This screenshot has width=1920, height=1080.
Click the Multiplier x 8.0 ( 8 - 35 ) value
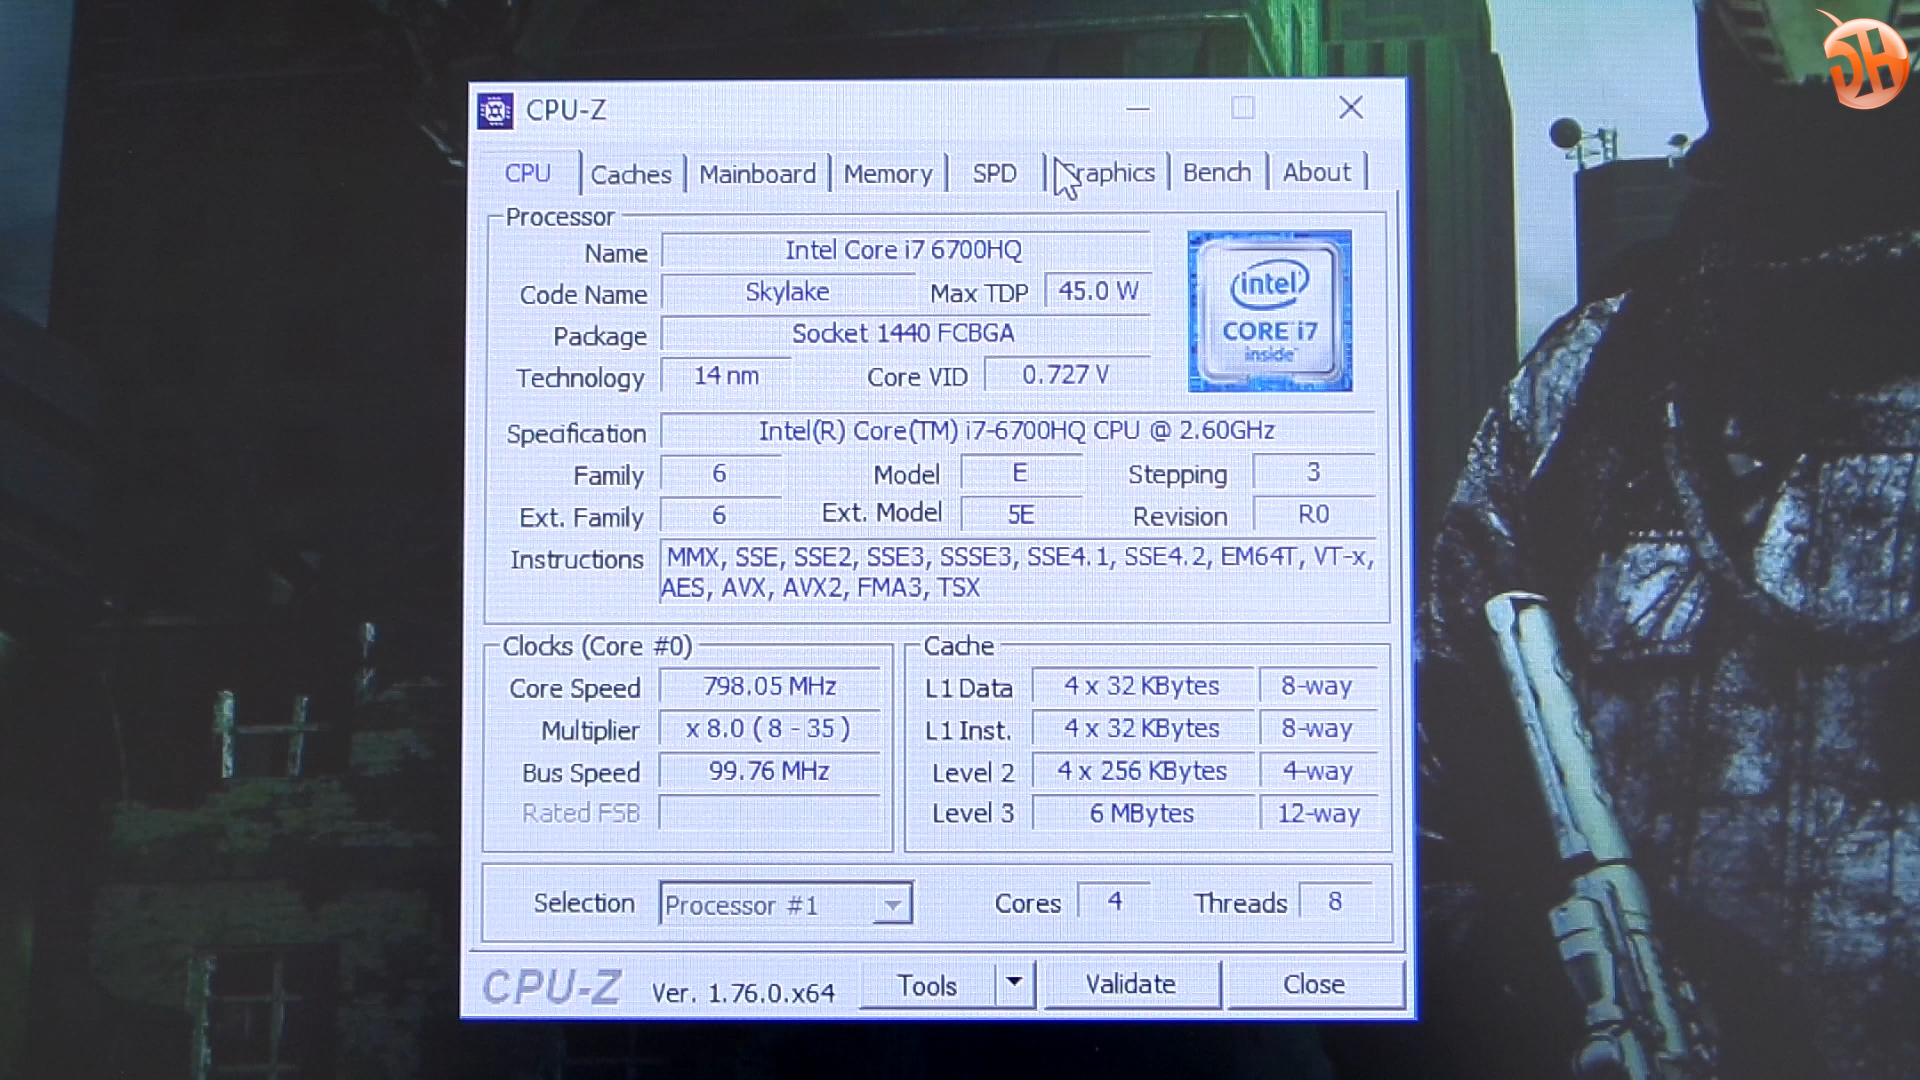(x=770, y=729)
